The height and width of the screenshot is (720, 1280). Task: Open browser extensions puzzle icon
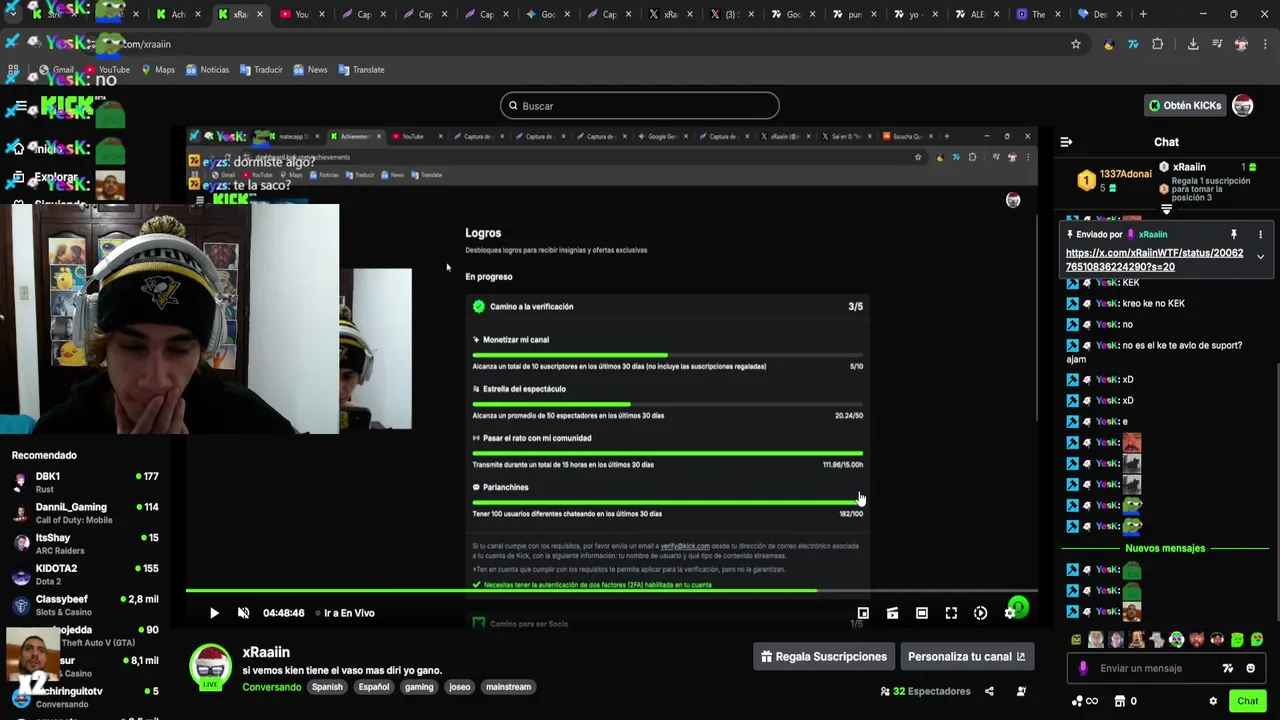coord(1158,44)
